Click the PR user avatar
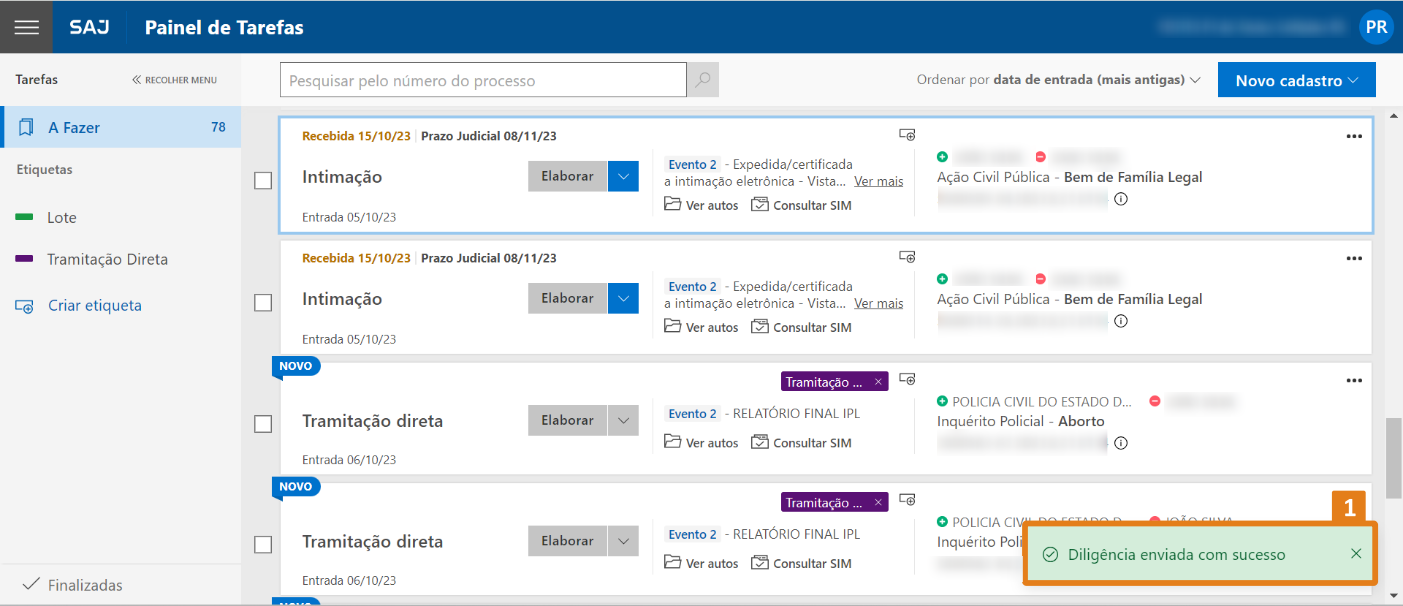This screenshot has width=1403, height=606. point(1376,27)
